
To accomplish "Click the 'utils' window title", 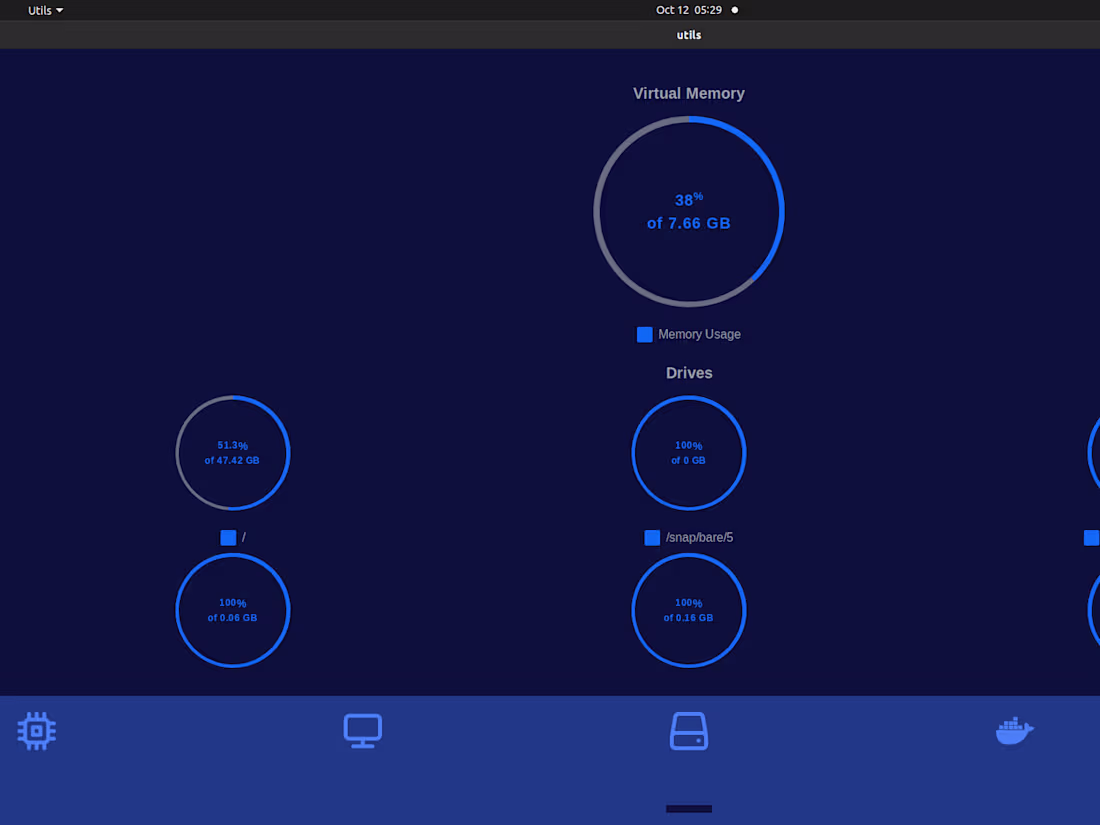I will point(689,34).
